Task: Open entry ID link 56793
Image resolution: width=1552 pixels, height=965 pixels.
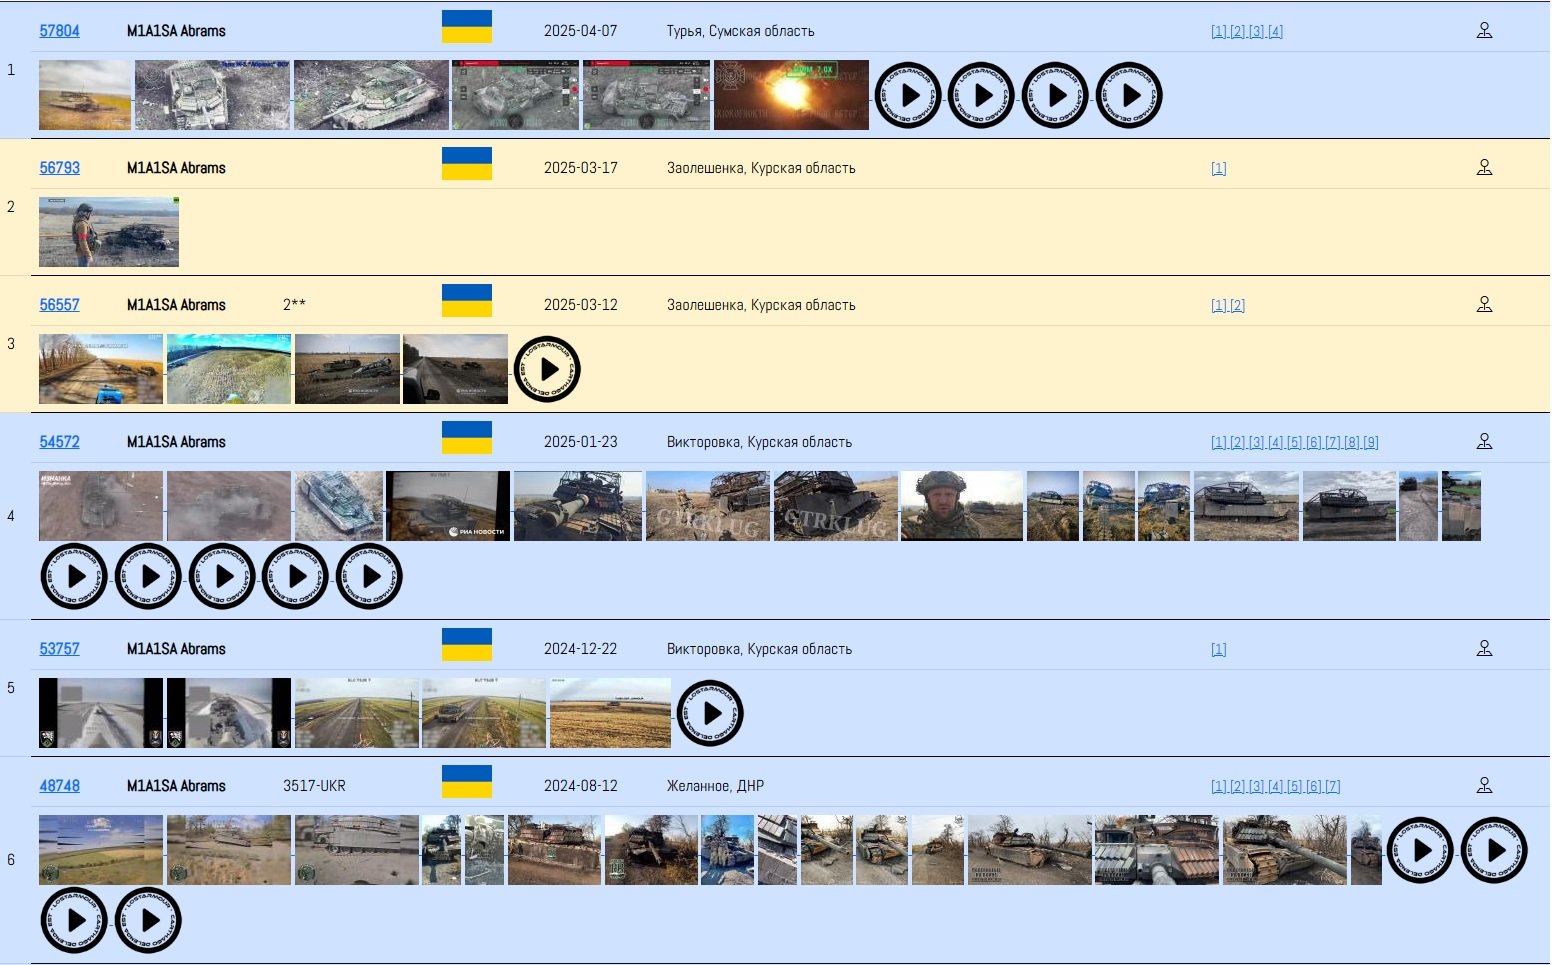Action: tap(59, 168)
